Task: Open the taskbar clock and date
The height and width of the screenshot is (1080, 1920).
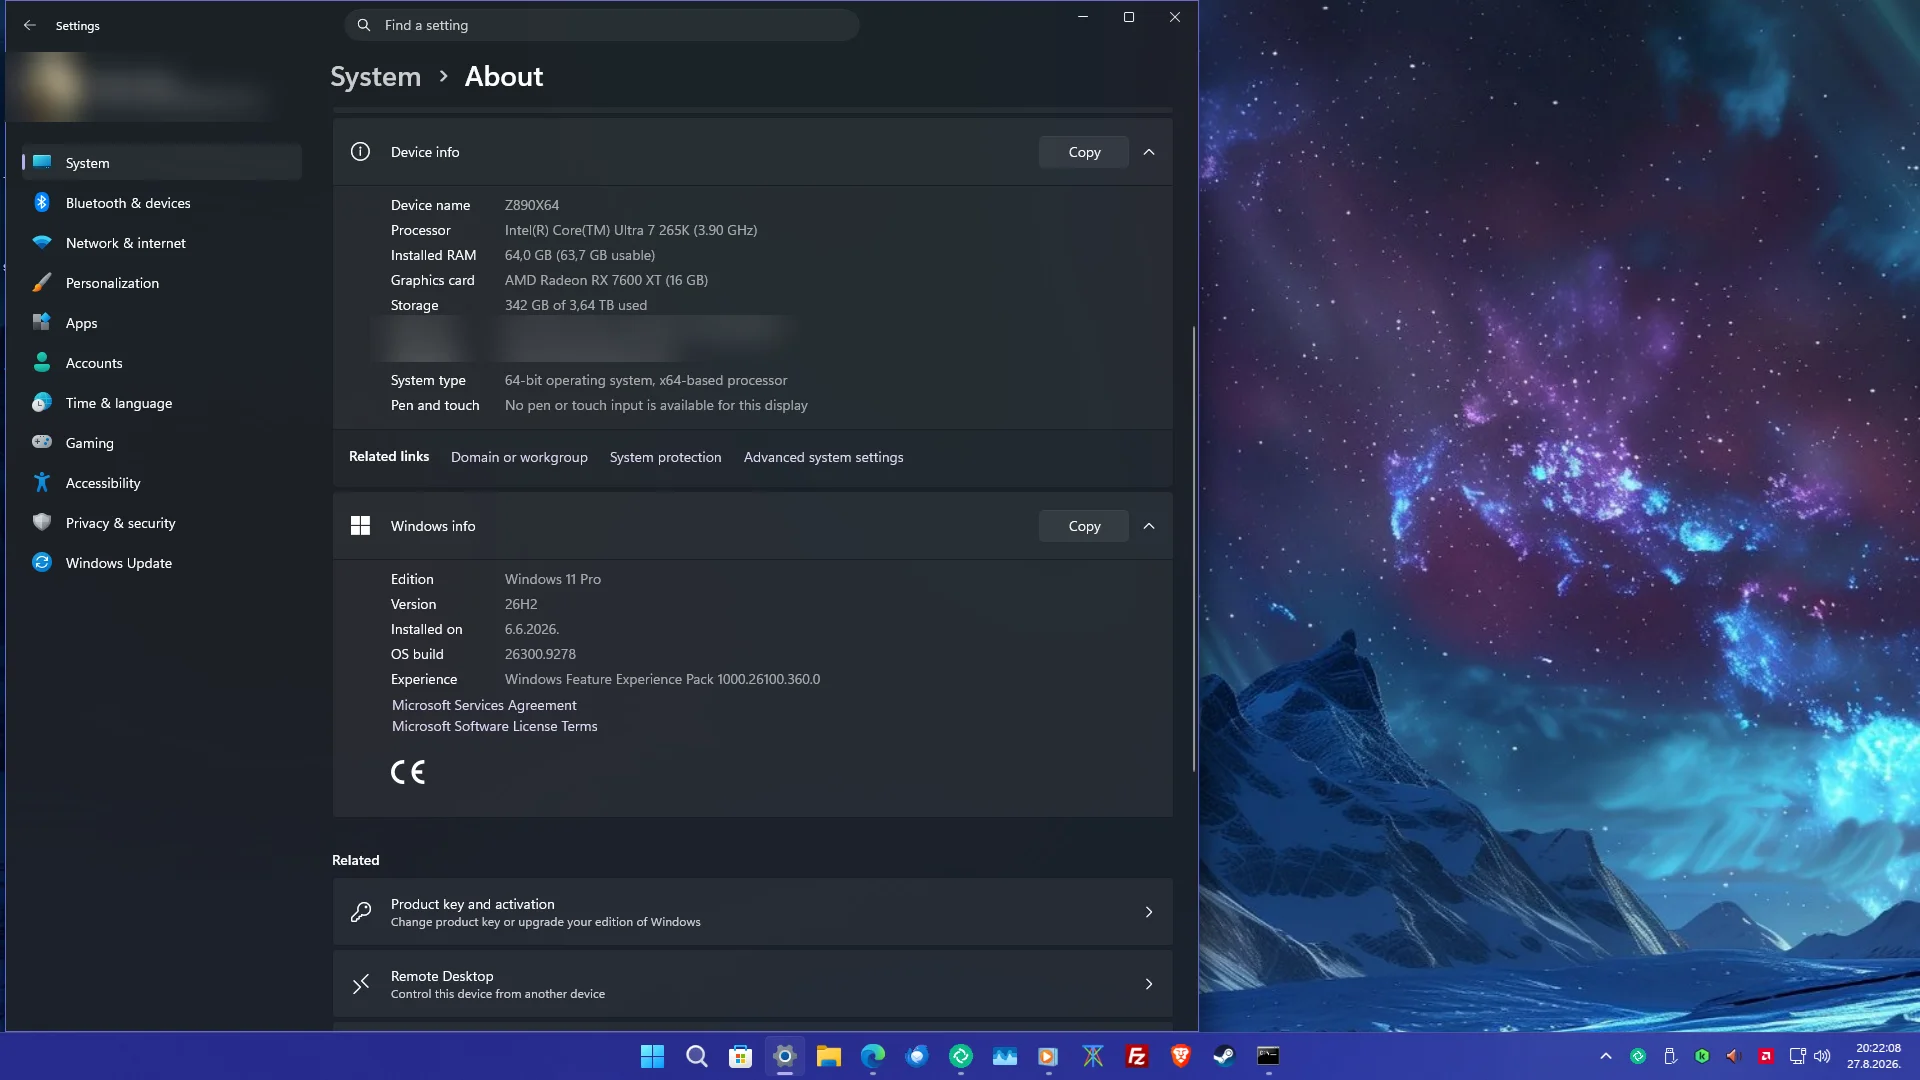Action: [1874, 1056]
